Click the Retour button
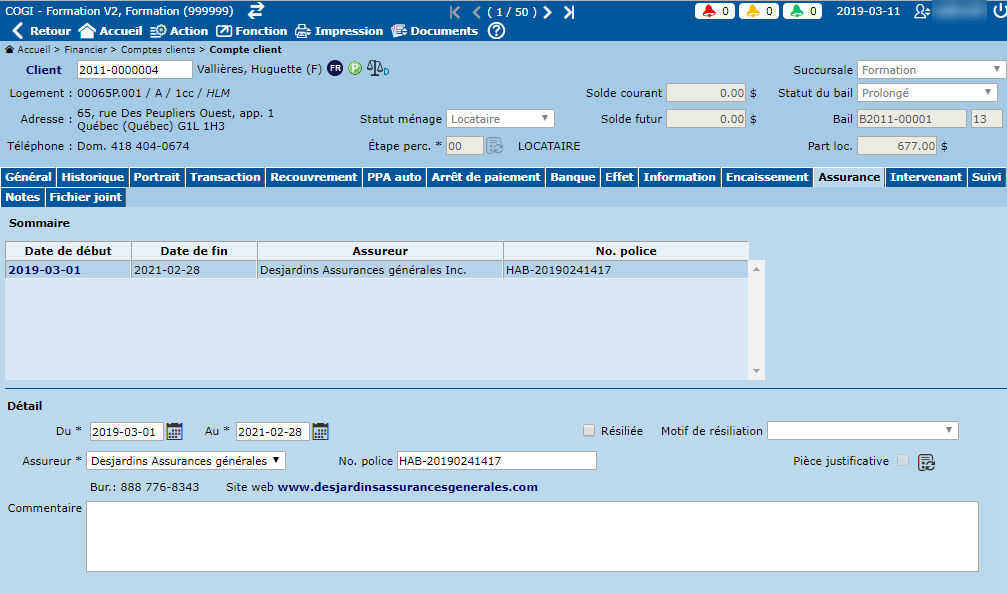Image resolution: width=1007 pixels, height=594 pixels. pyautogui.click(x=41, y=31)
